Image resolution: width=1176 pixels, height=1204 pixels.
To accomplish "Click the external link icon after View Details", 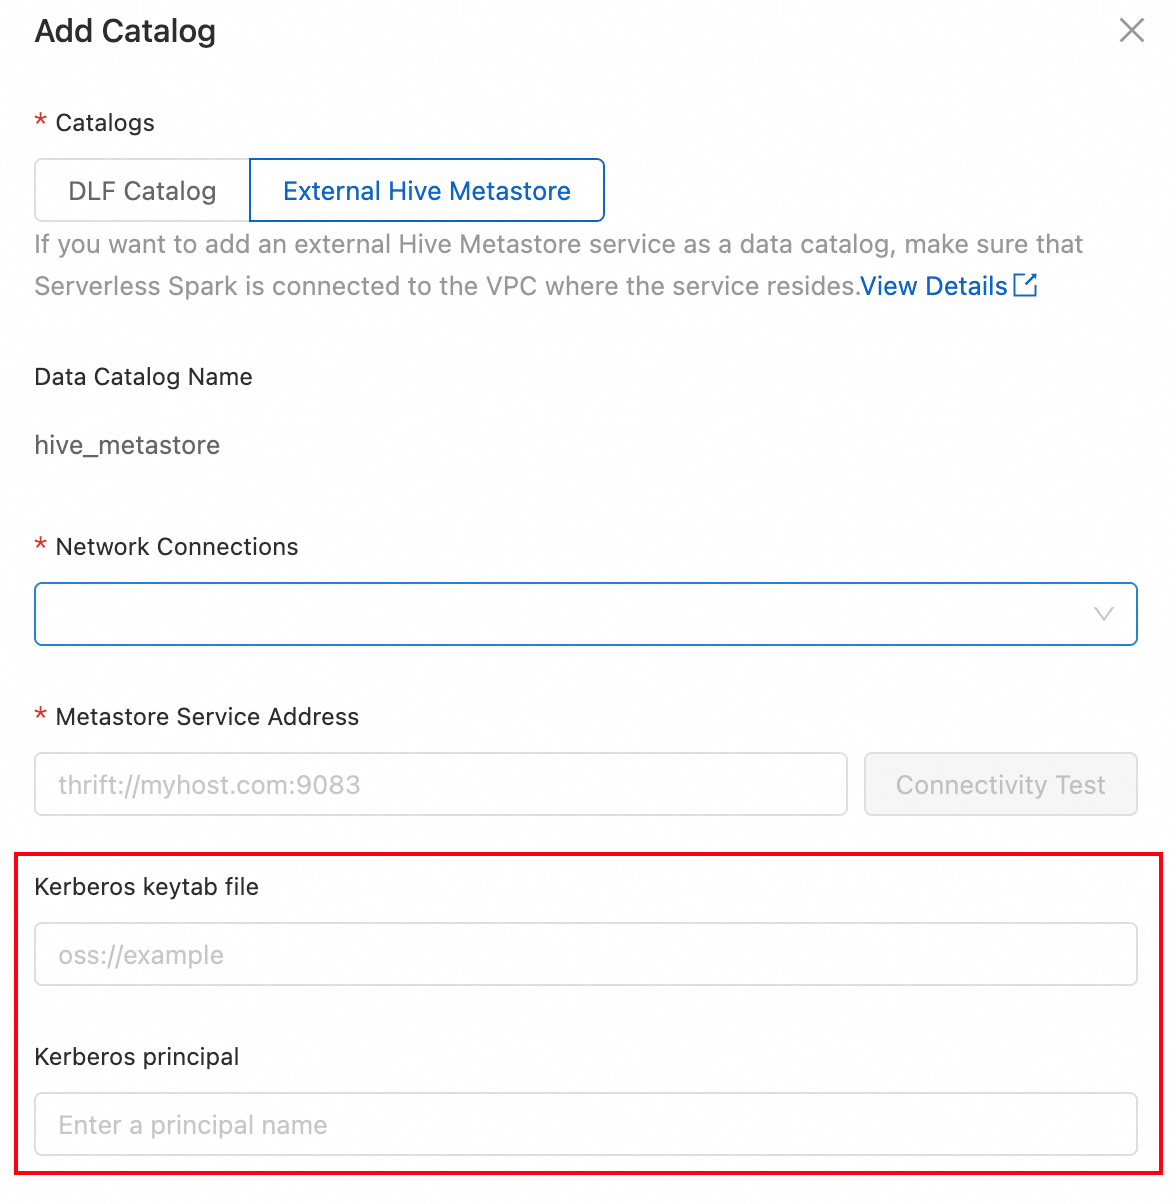I will tap(1026, 285).
